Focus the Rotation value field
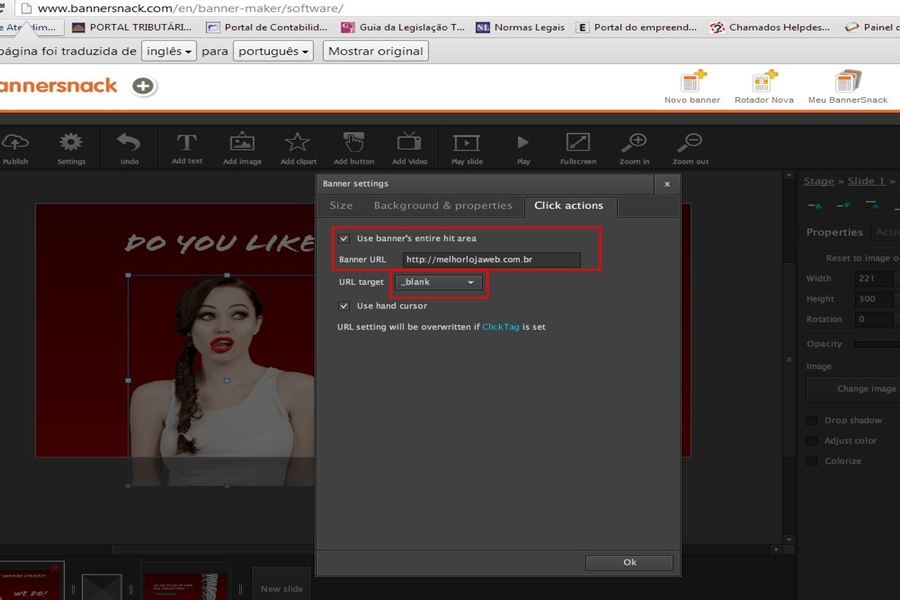This screenshot has width=900, height=600. point(876,319)
